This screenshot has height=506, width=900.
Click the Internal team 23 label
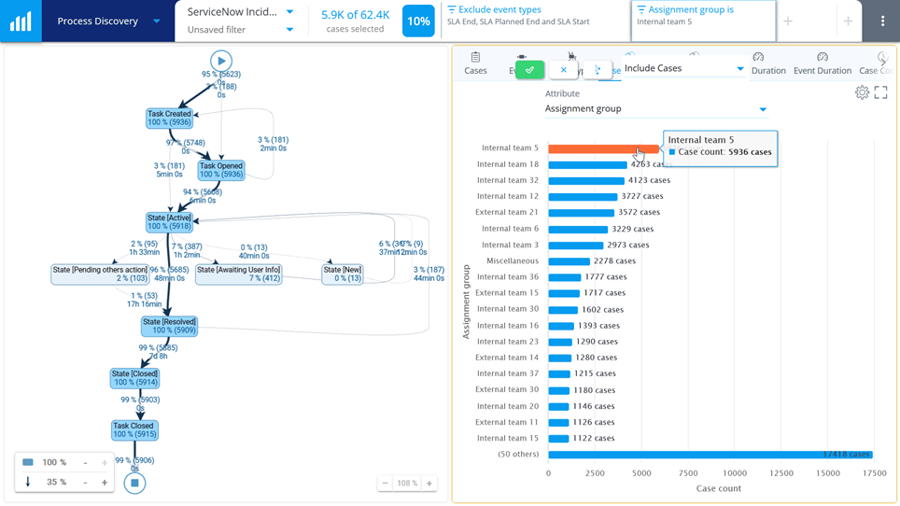(x=508, y=341)
